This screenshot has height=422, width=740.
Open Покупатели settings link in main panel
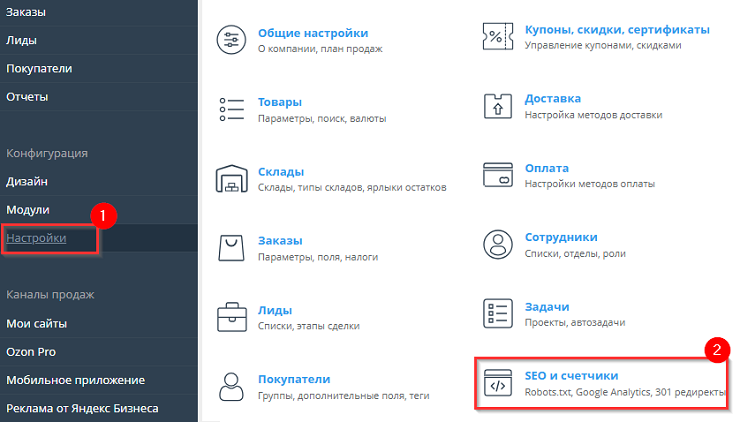294,380
